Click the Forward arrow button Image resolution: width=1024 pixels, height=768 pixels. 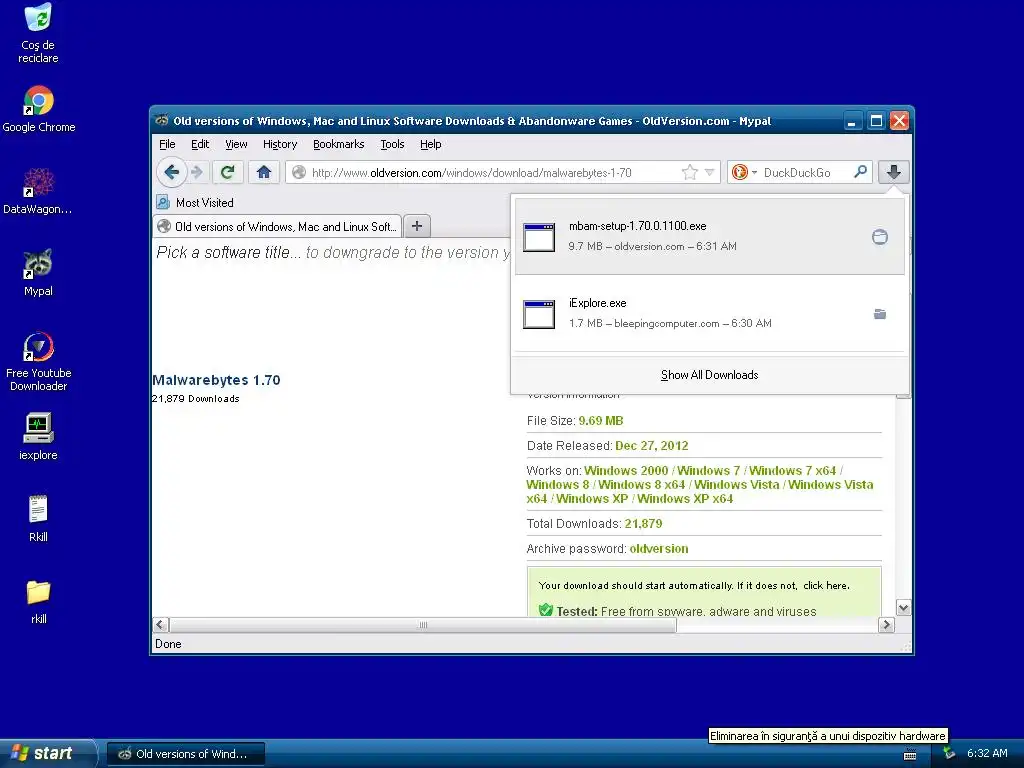click(197, 172)
